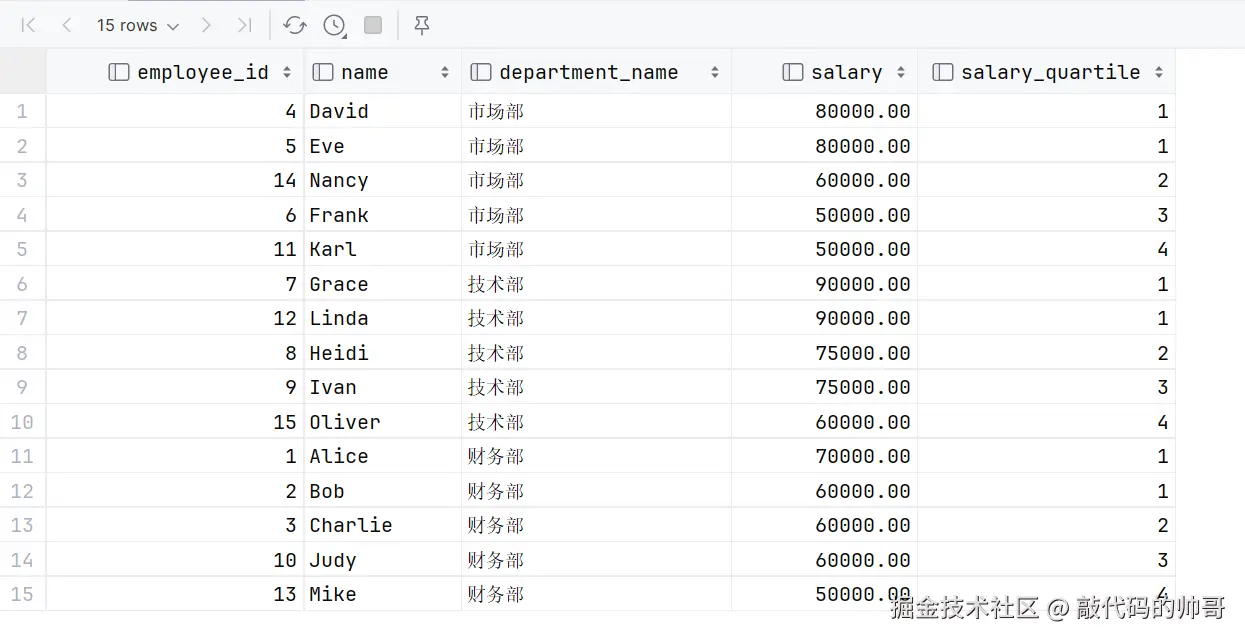This screenshot has height=641, width=1245.
Task: Click the 90000.00 salary cell for Grace
Action: pyautogui.click(x=862, y=284)
